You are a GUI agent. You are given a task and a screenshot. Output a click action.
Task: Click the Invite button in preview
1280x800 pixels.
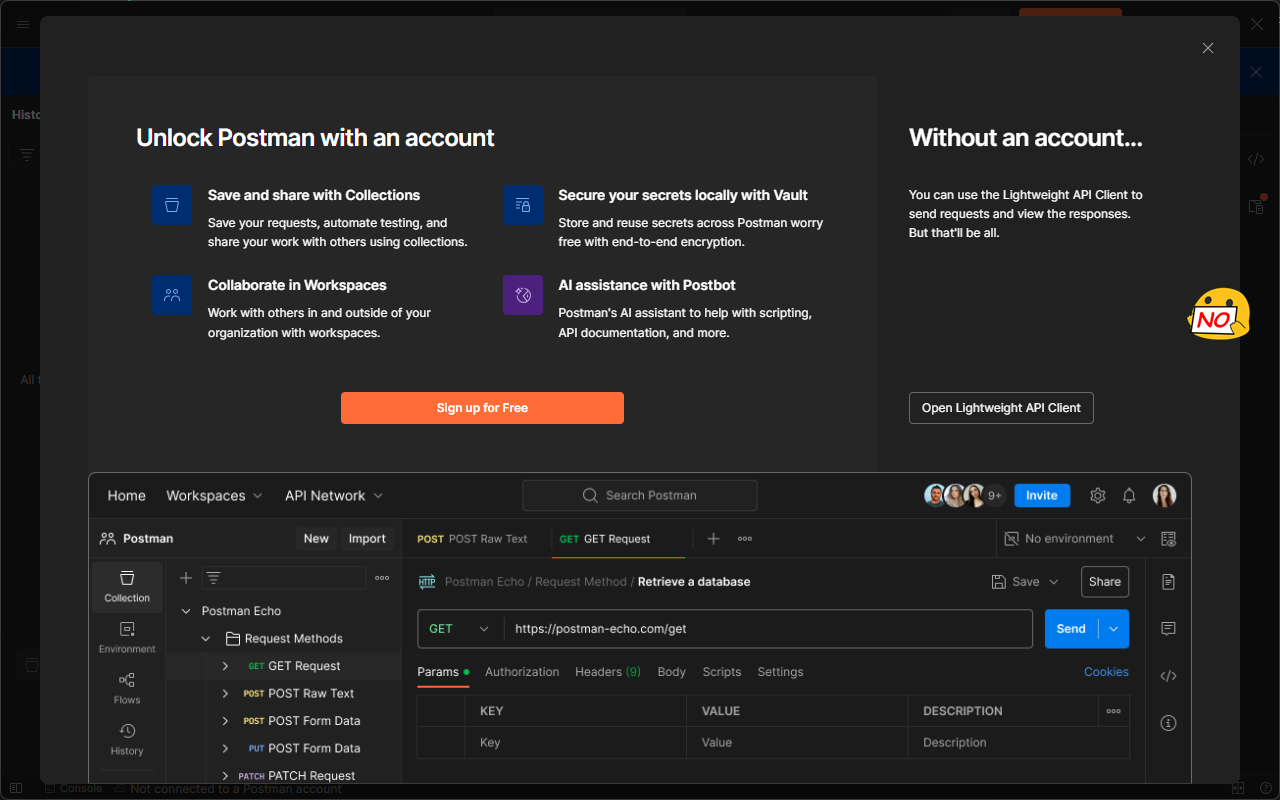pyautogui.click(x=1042, y=495)
